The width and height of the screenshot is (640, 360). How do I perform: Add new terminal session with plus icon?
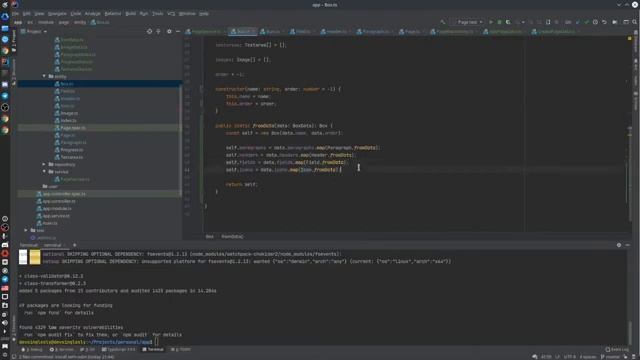[74, 245]
